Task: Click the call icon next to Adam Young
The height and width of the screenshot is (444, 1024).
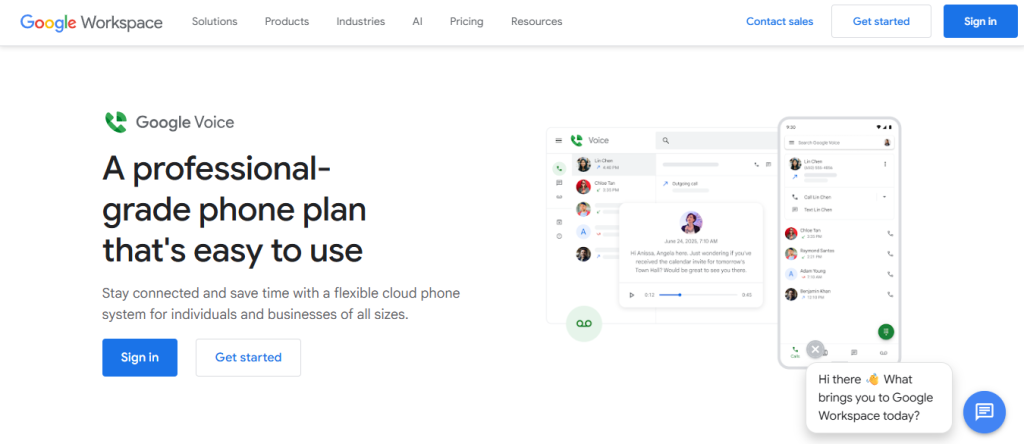Action: pyautogui.click(x=890, y=274)
